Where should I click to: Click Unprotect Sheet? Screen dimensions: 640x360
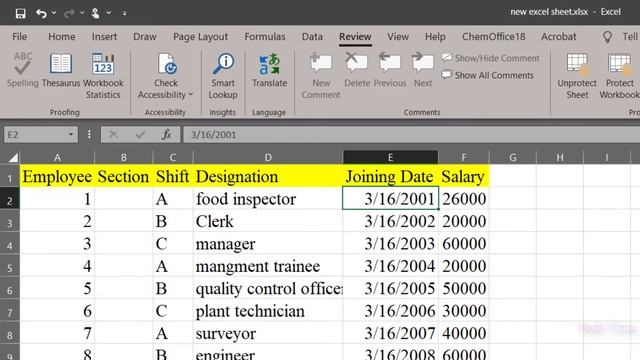click(x=577, y=76)
